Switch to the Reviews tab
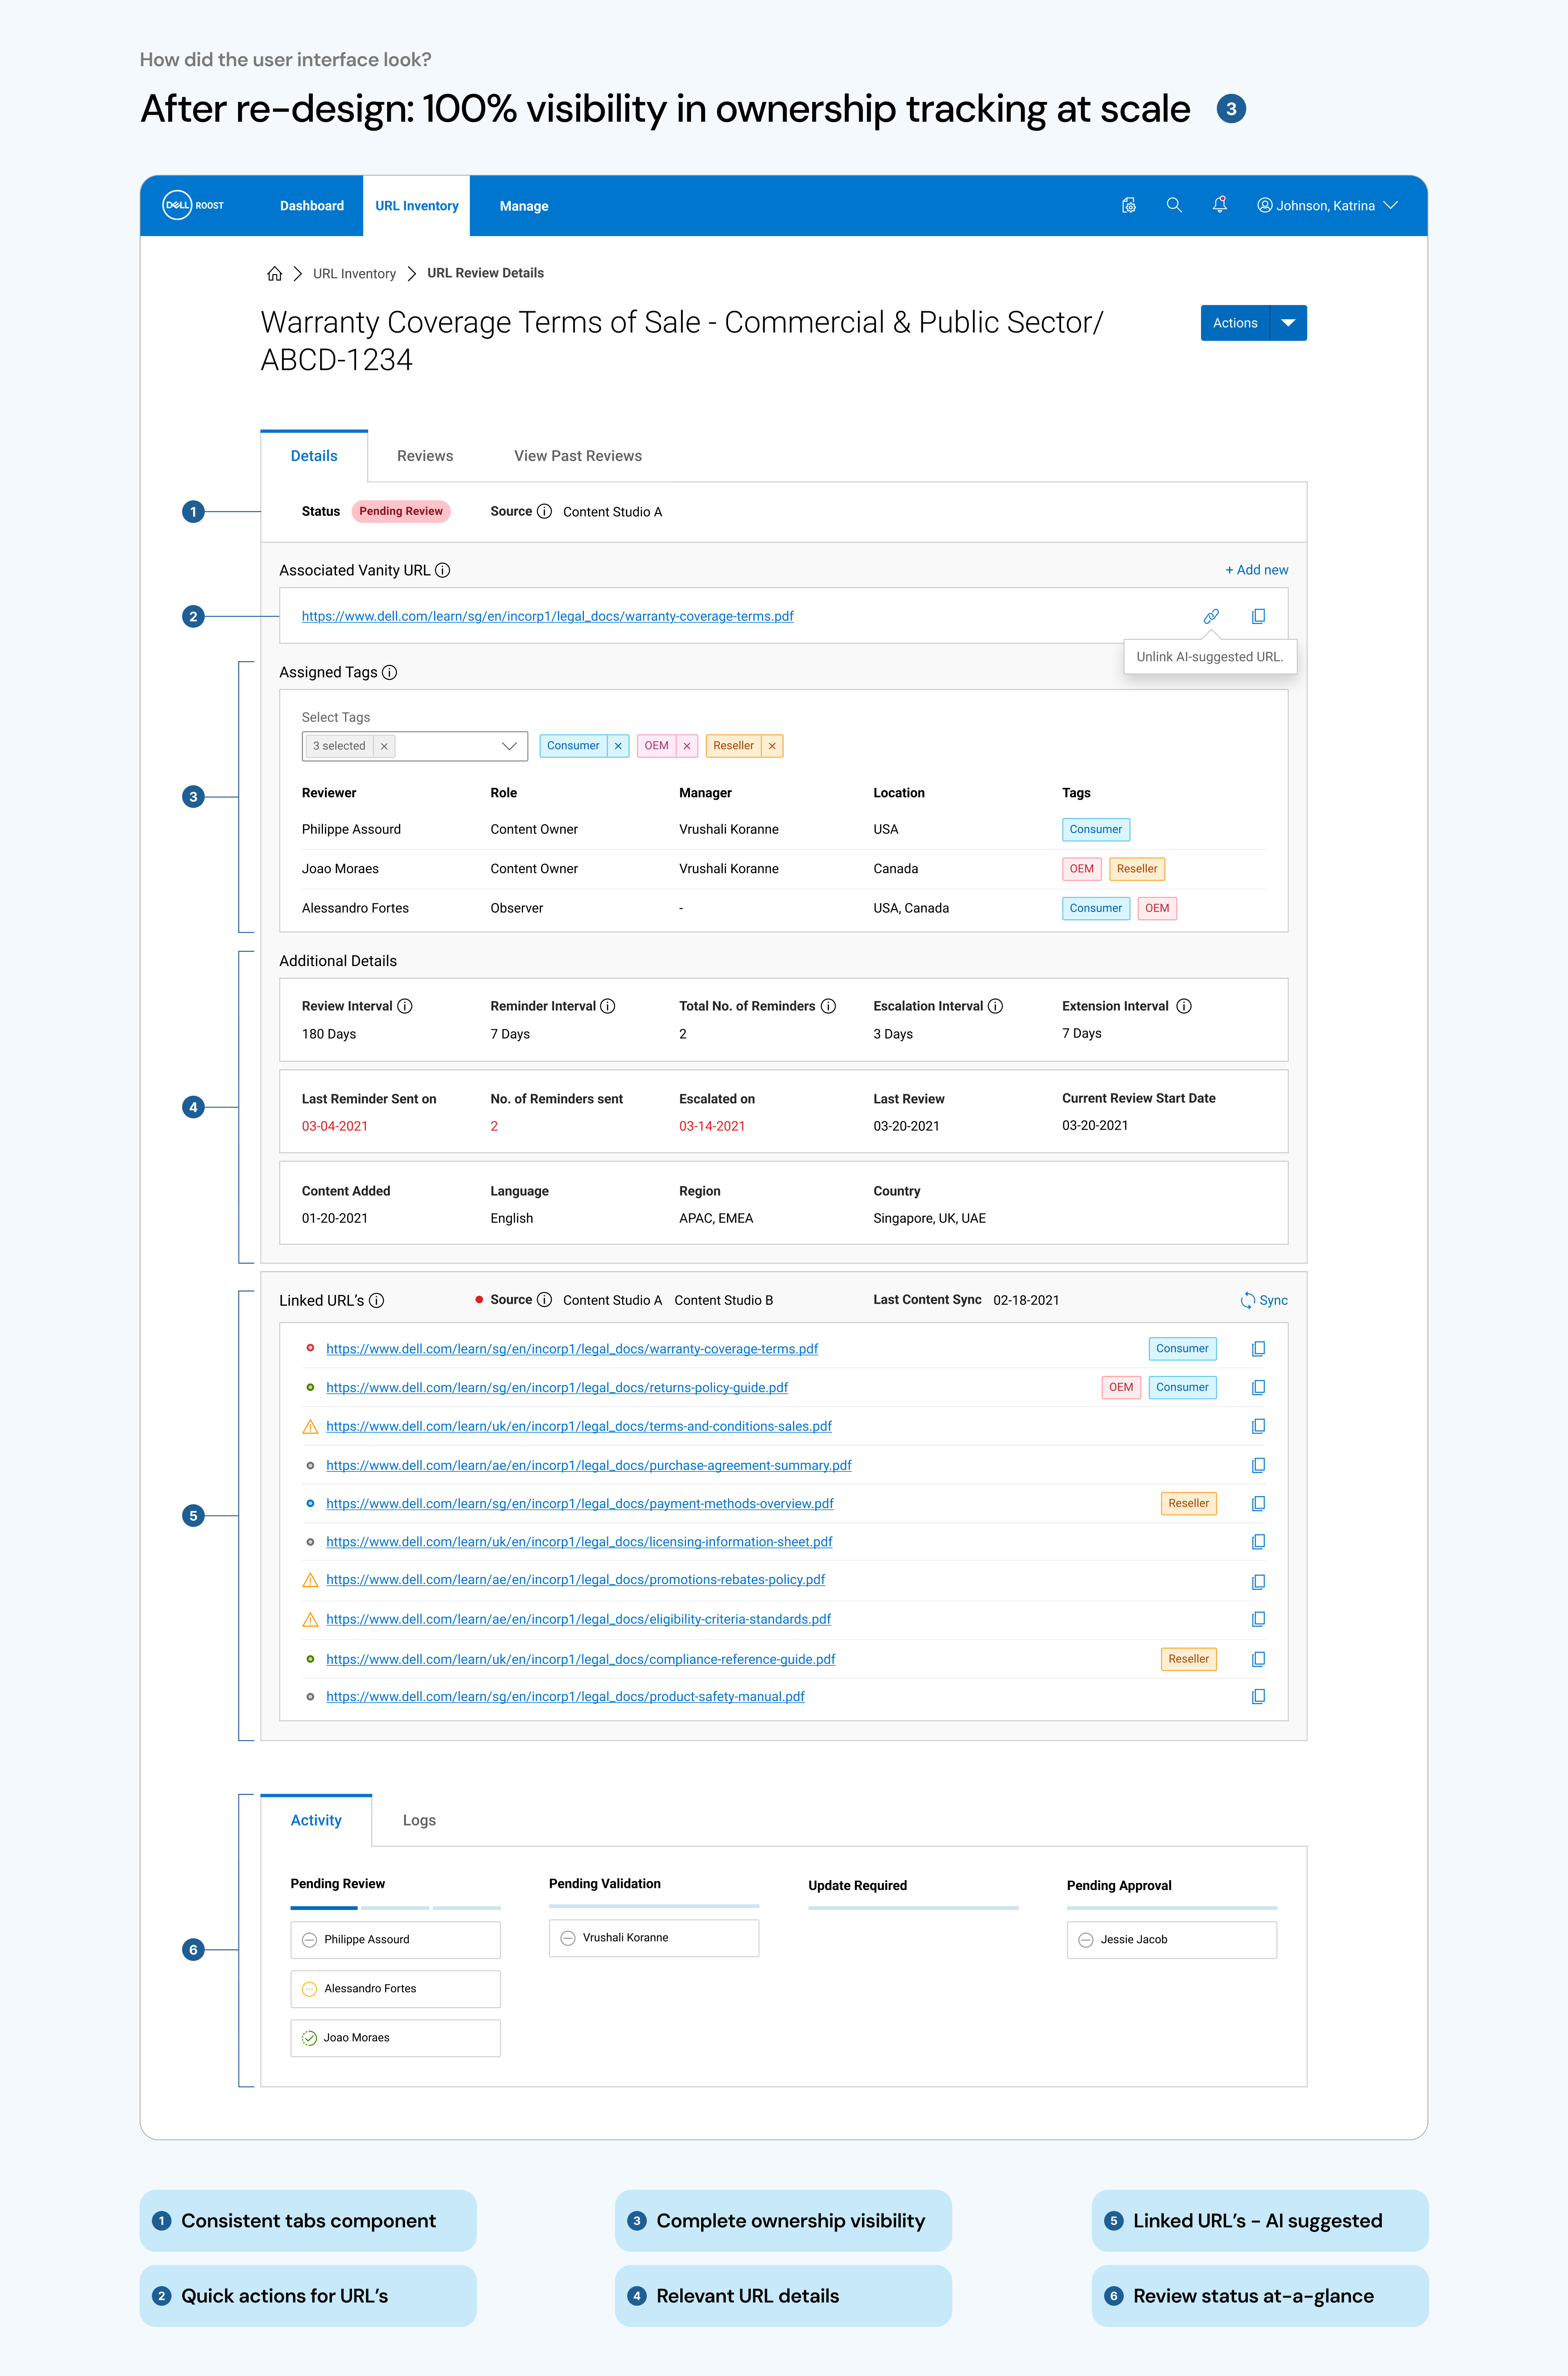Image resolution: width=1568 pixels, height=2376 pixels. click(x=425, y=456)
